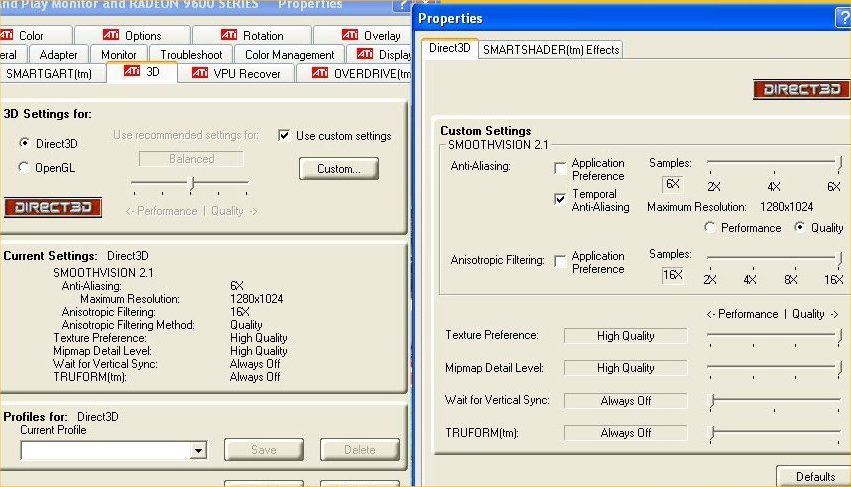The height and width of the screenshot is (487, 851).
Task: Select the 3D tab
Action: tap(142, 72)
